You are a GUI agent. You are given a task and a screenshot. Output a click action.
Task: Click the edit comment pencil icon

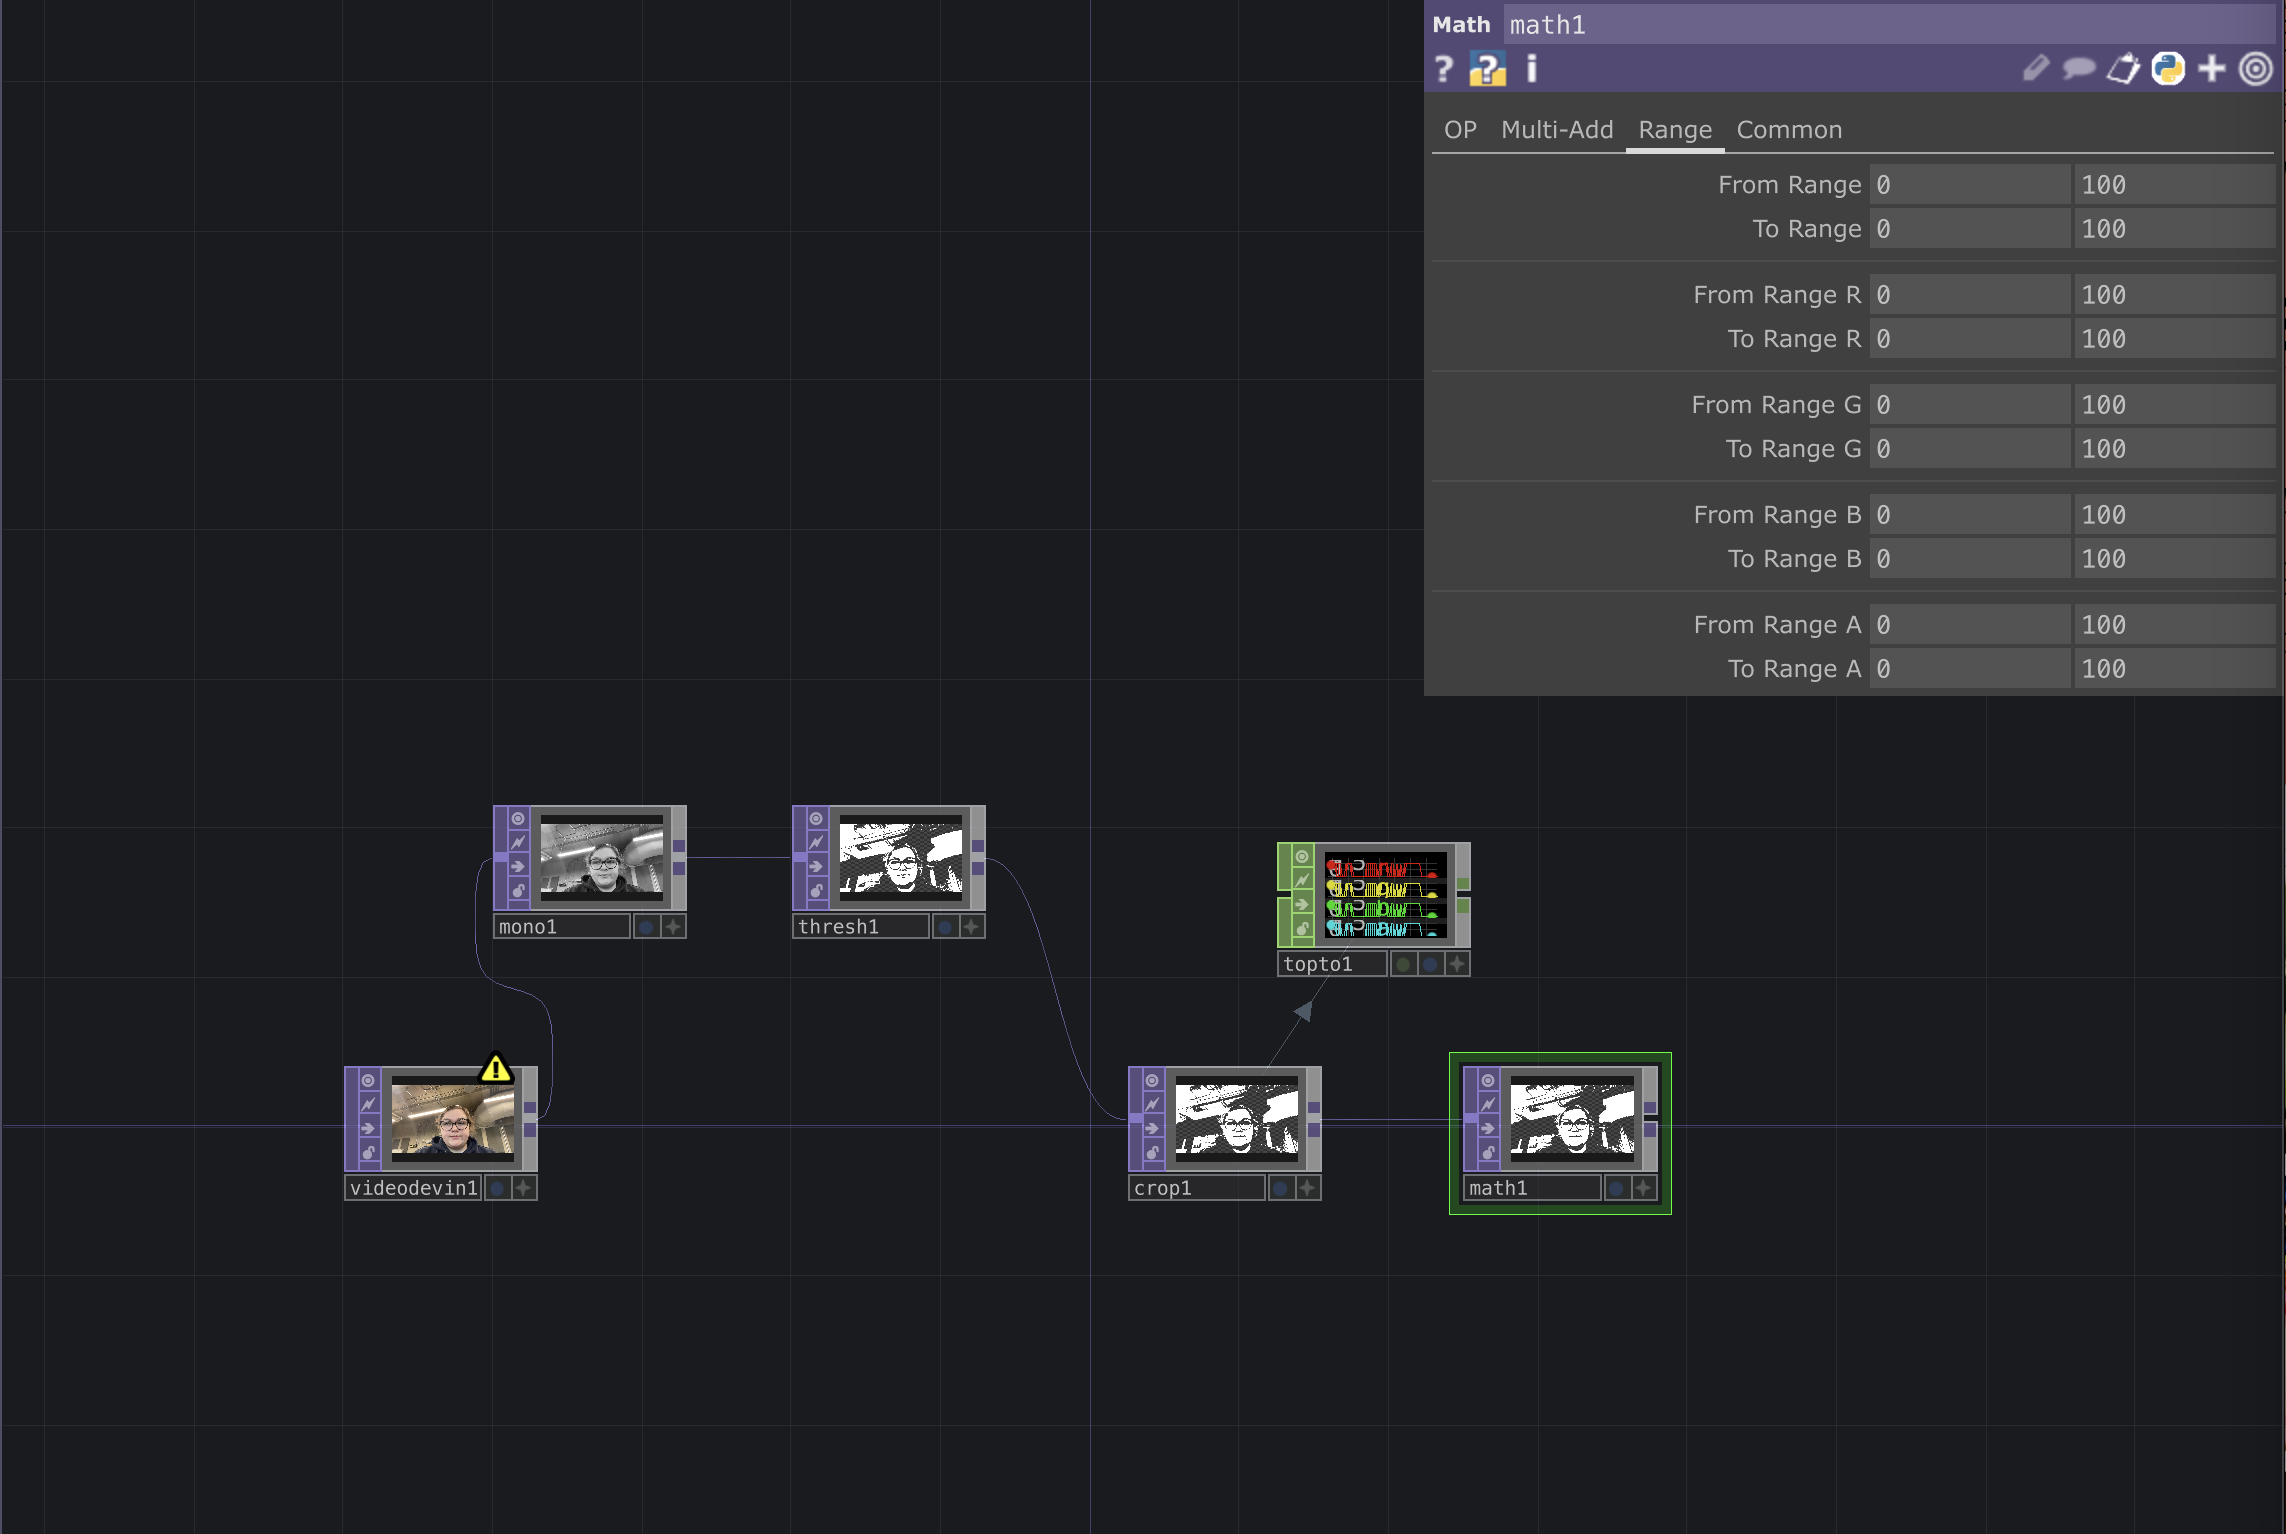click(2037, 70)
